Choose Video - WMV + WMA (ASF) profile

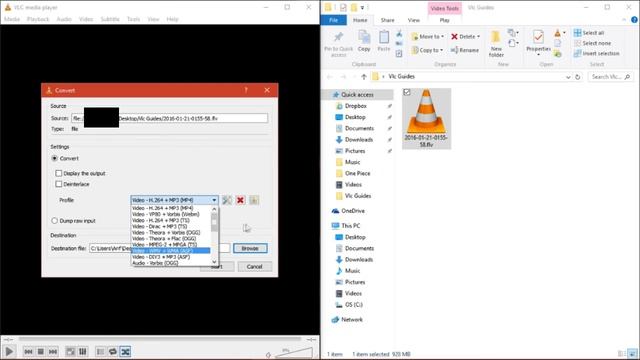tap(171, 251)
